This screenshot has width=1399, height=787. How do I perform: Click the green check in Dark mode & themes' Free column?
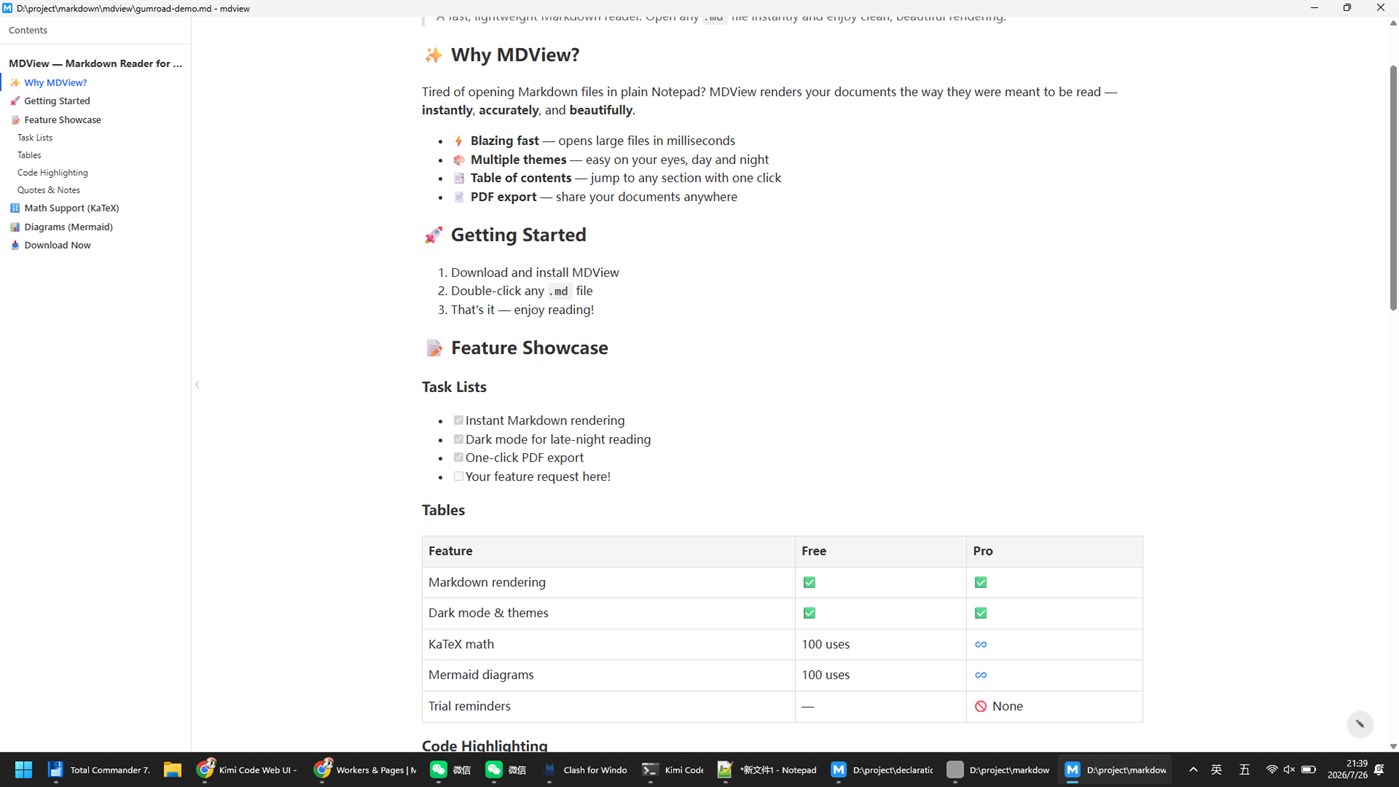pos(809,613)
